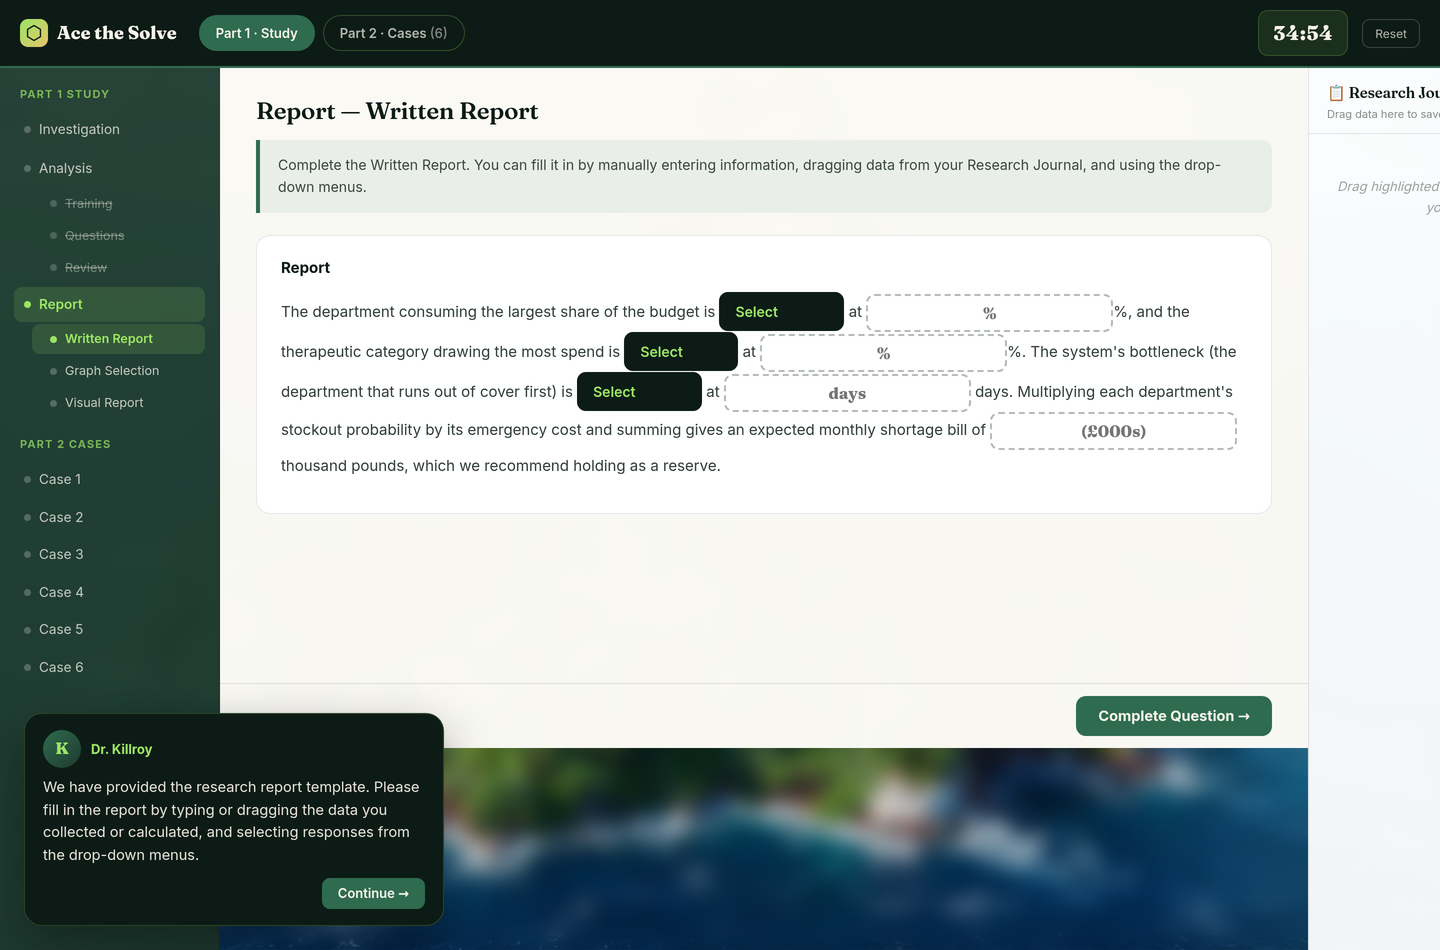This screenshot has height=950, width=1440.
Task: Open the therapeutic category Select dropdown
Action: pyautogui.click(x=681, y=352)
